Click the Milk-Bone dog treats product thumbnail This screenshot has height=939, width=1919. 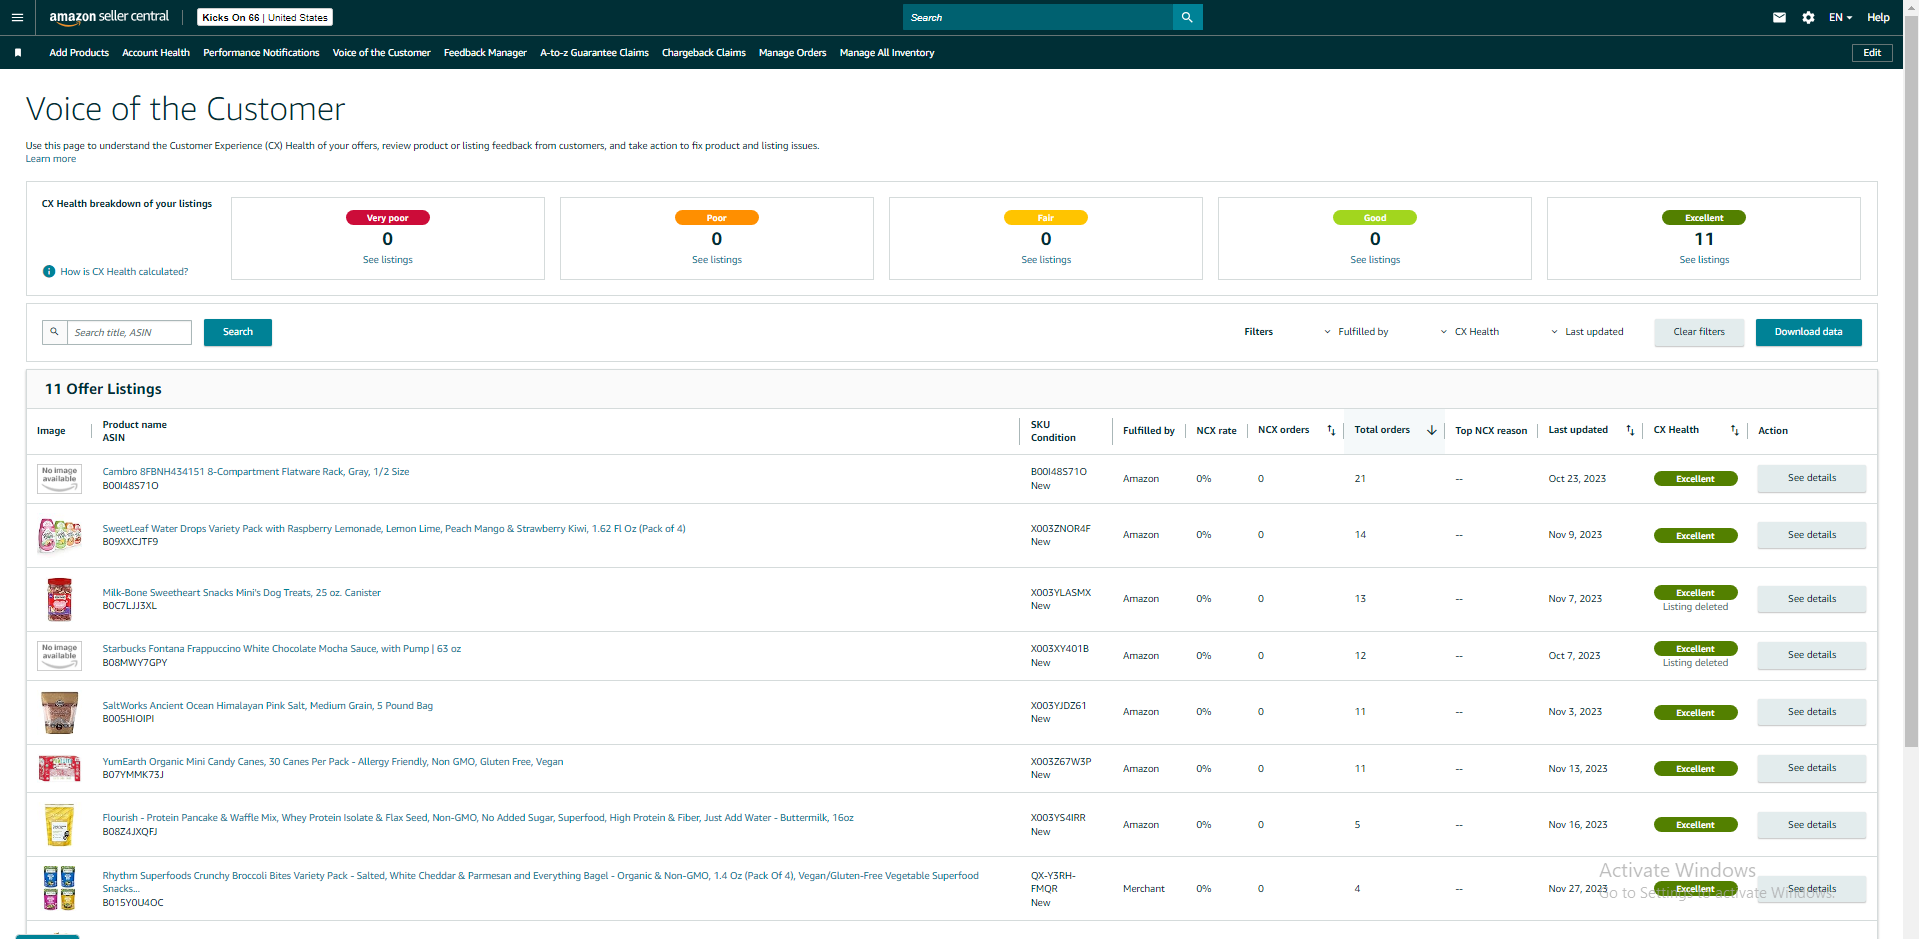tap(59, 599)
